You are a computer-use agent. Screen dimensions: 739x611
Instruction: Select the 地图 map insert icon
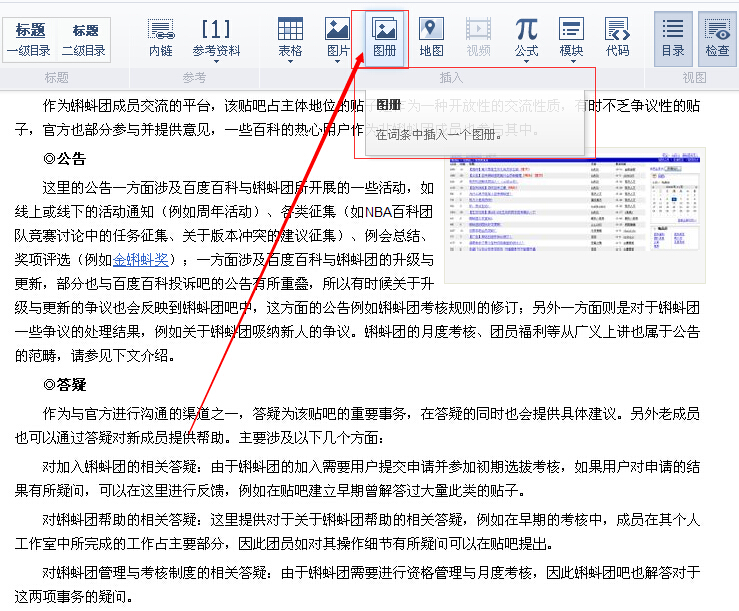431,37
